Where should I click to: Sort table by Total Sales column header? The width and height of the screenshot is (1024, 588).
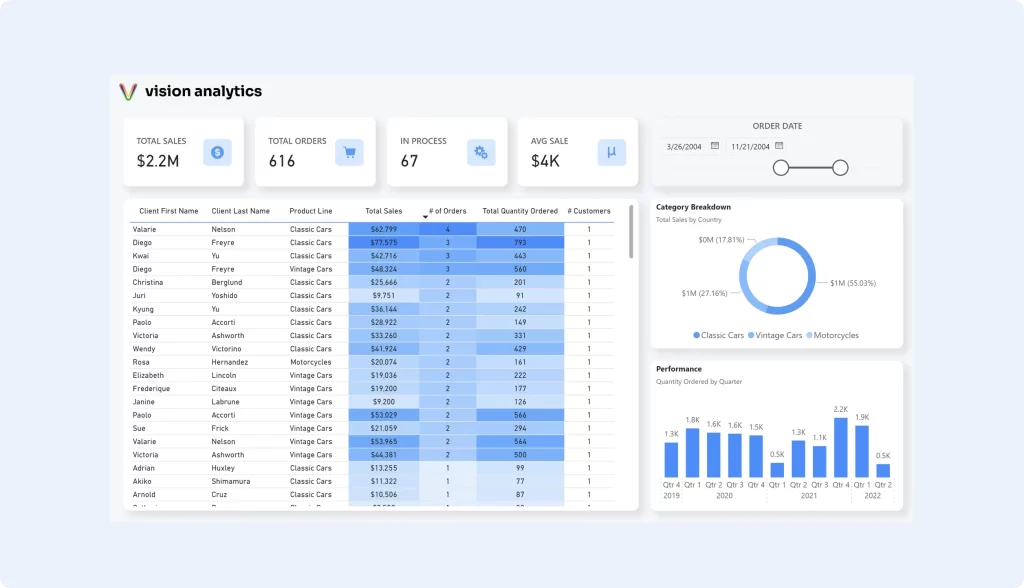384,211
